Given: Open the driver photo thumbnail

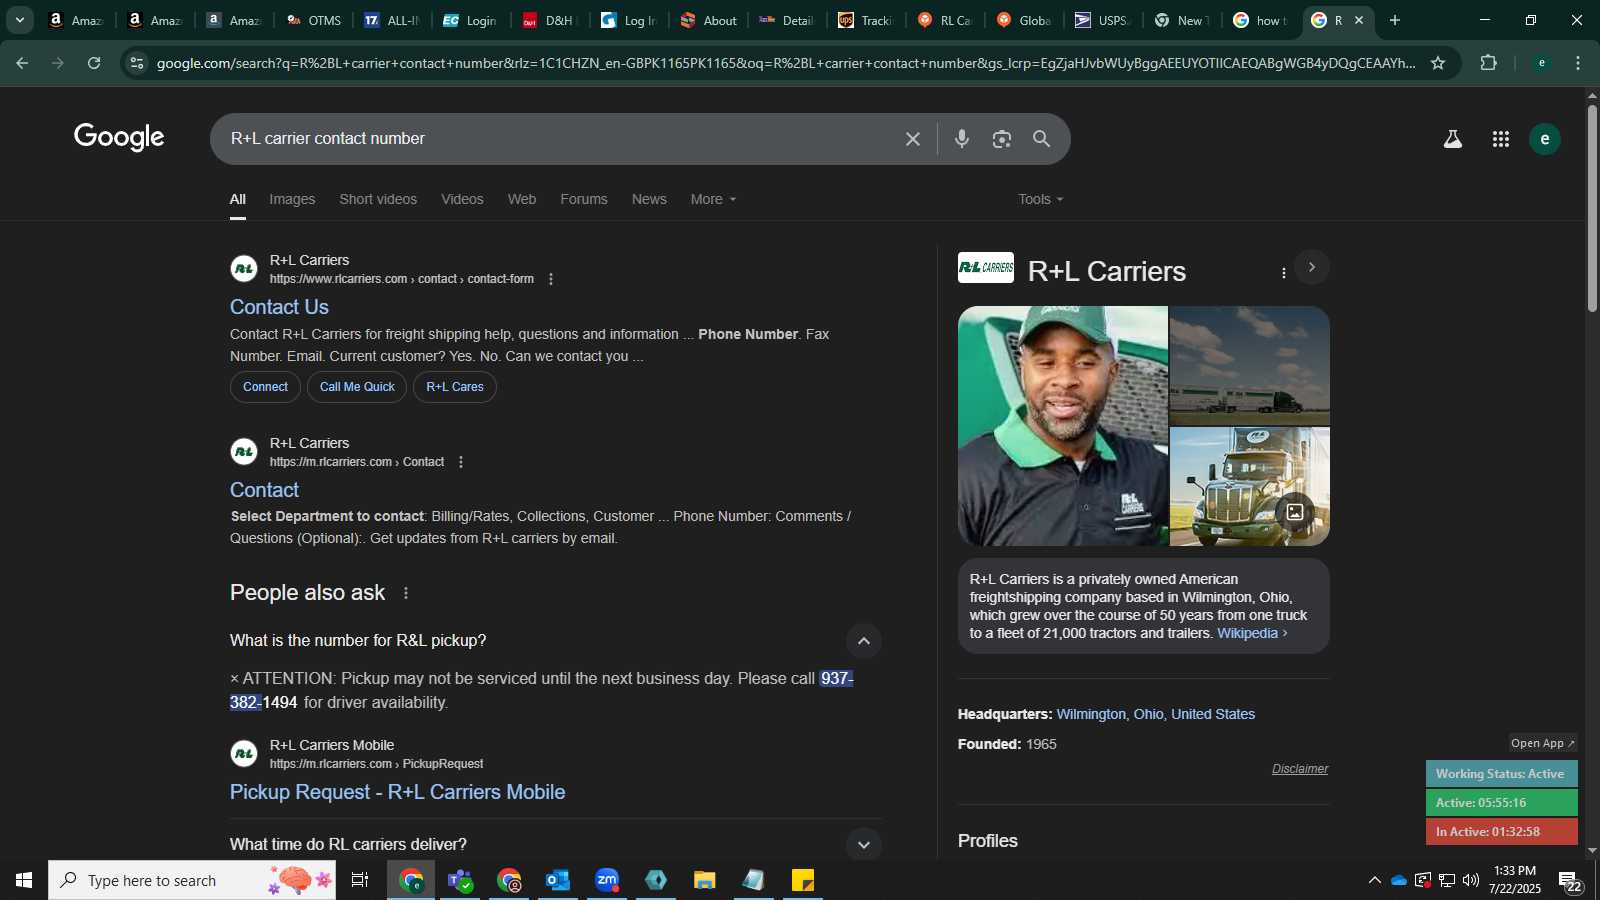Looking at the screenshot, I should (x=1062, y=426).
